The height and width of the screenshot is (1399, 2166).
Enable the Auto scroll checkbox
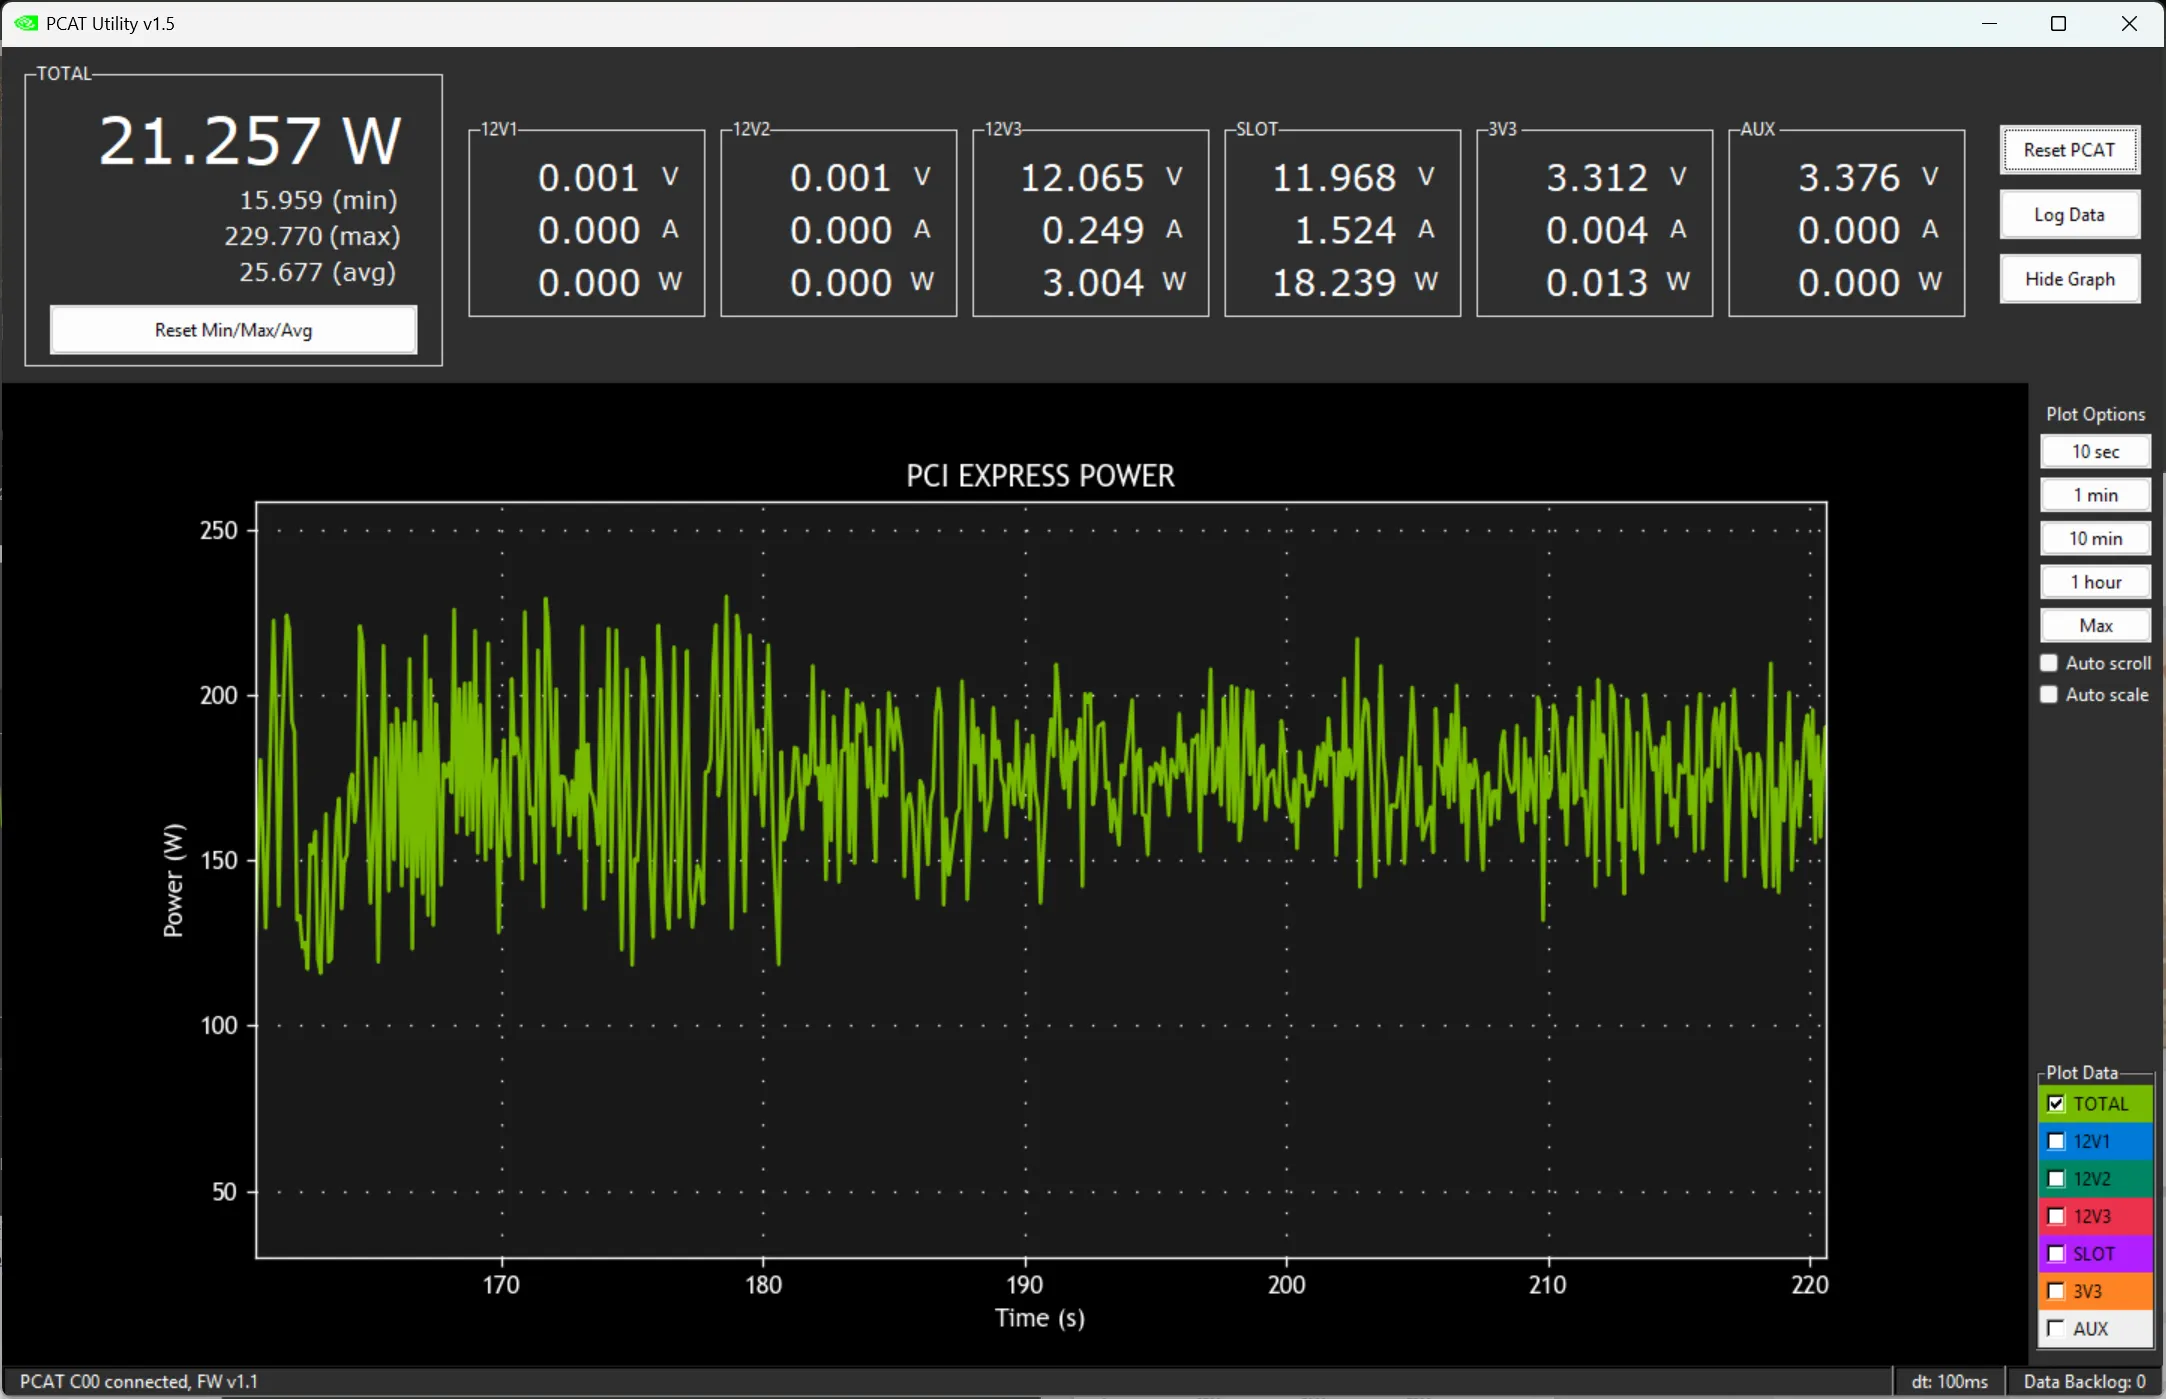click(2049, 663)
